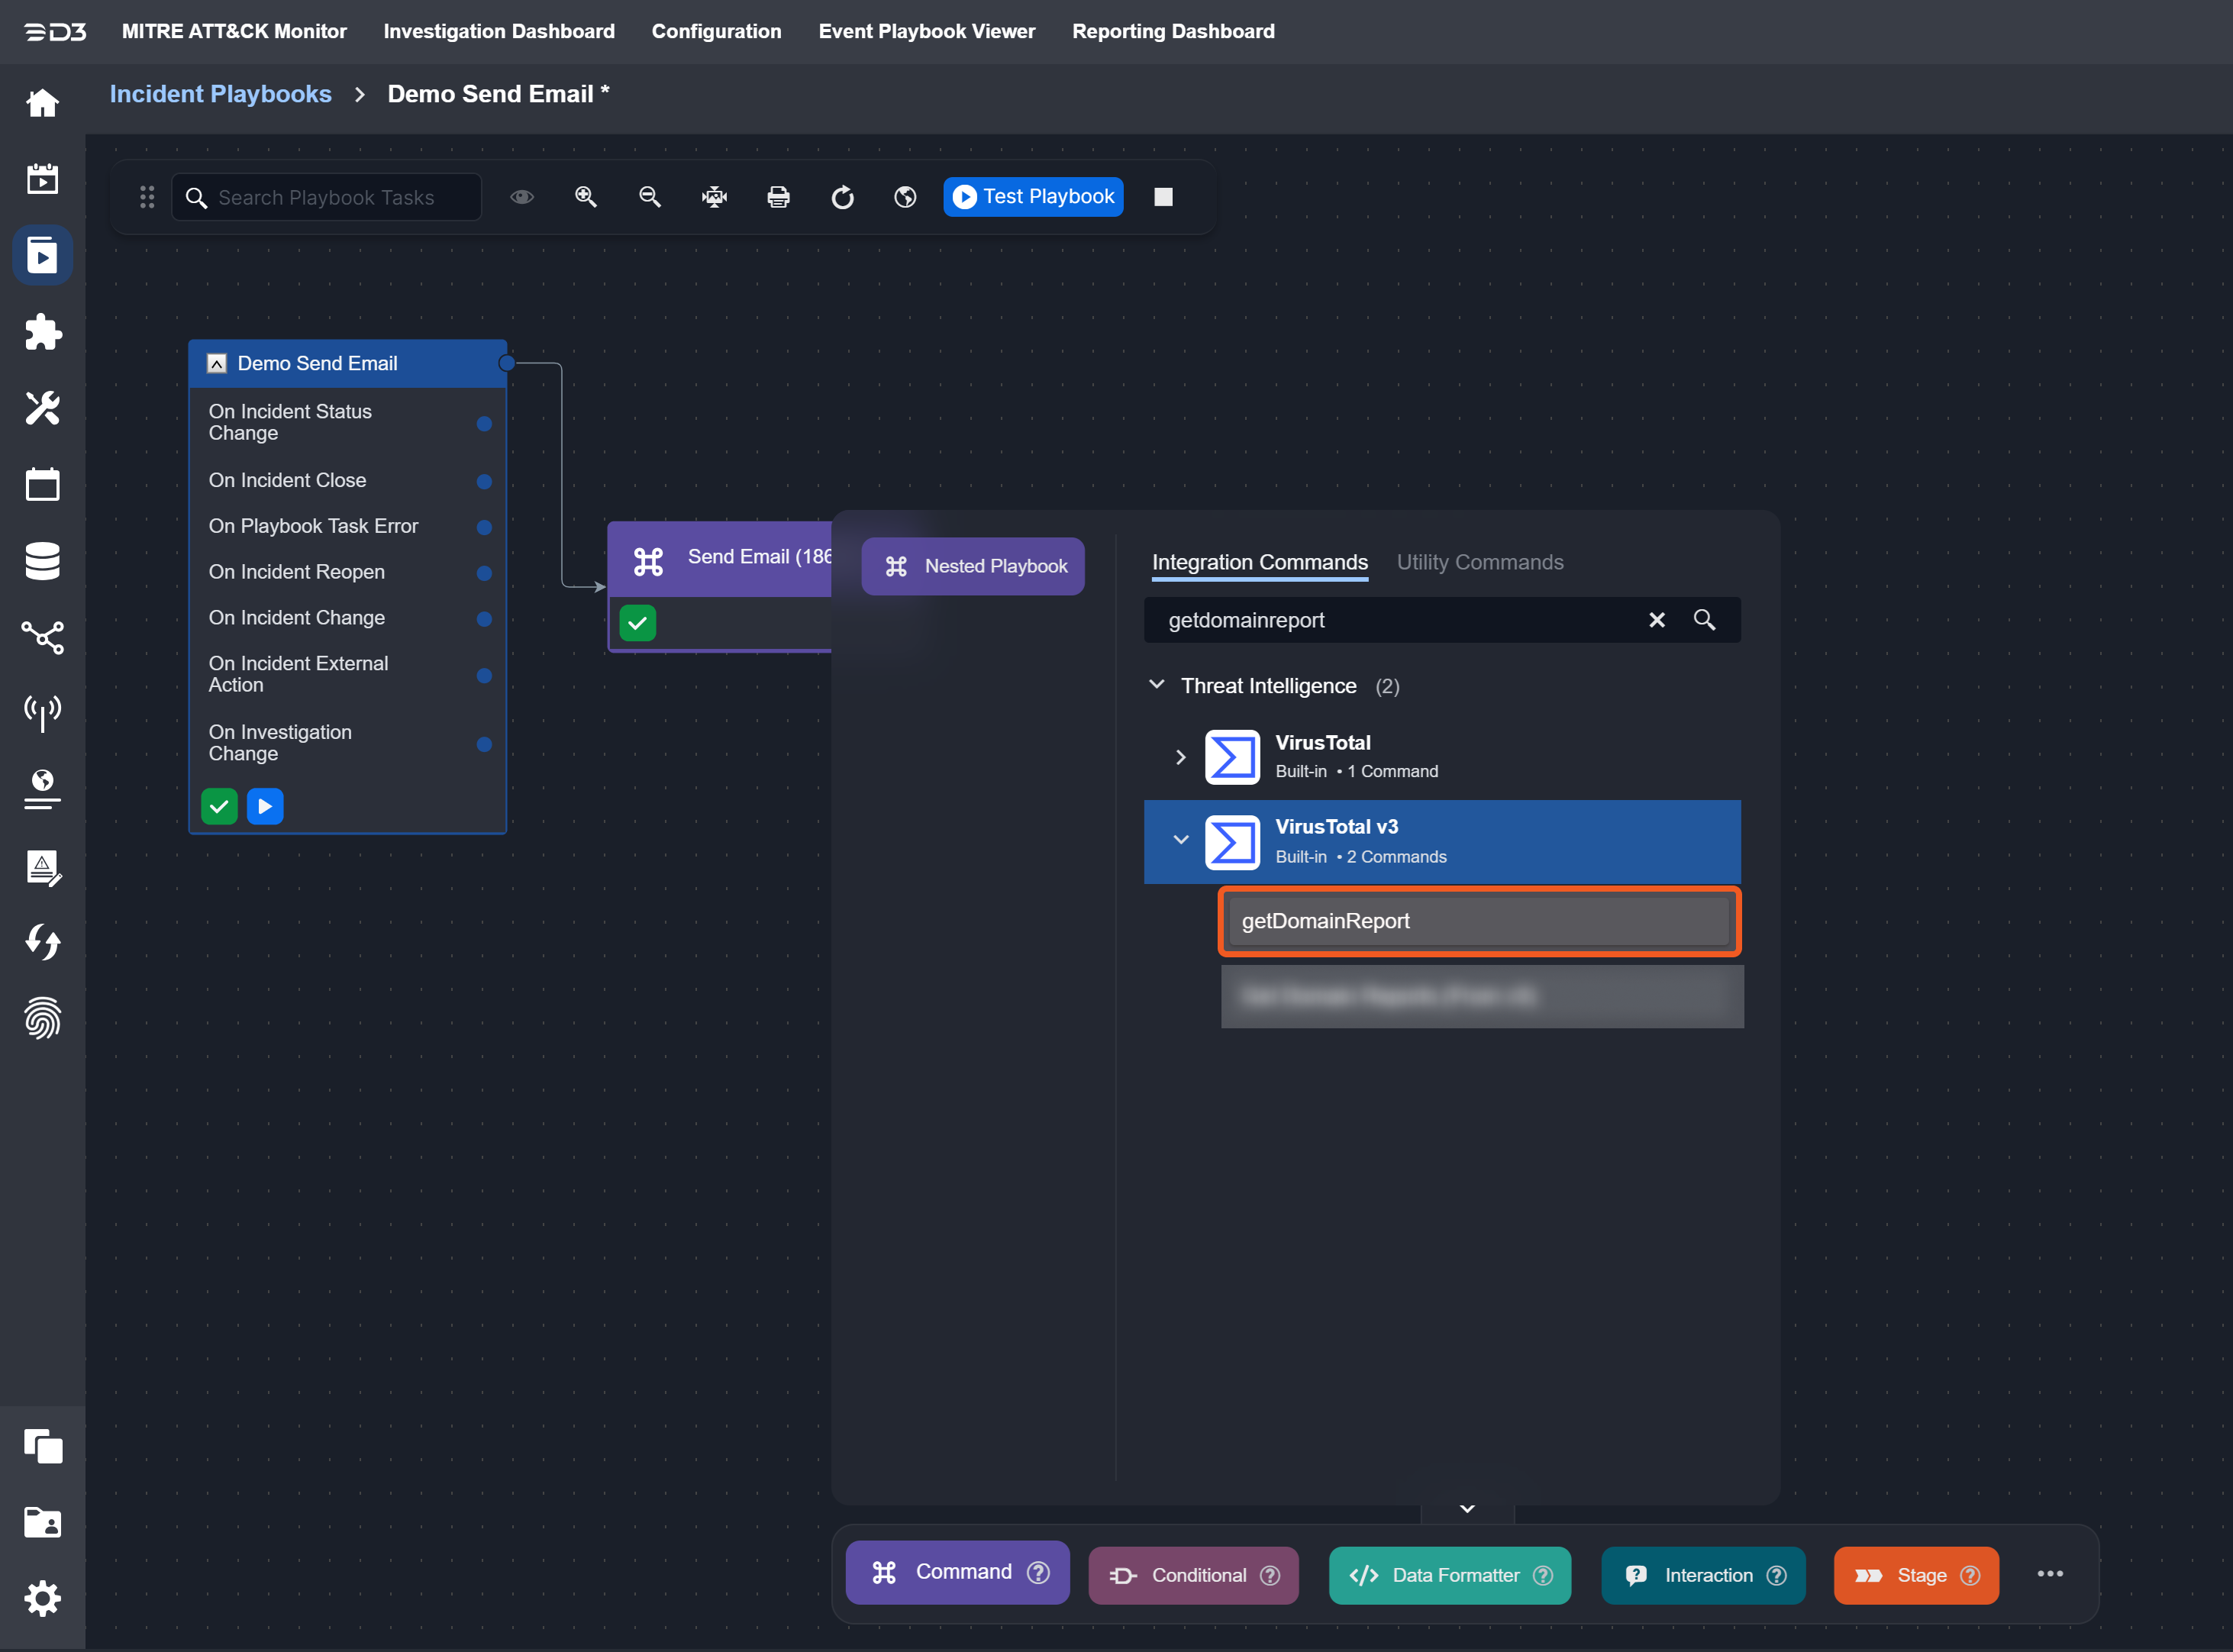The height and width of the screenshot is (1652, 2233).
Task: Click the Test Playbook button
Action: (1033, 197)
